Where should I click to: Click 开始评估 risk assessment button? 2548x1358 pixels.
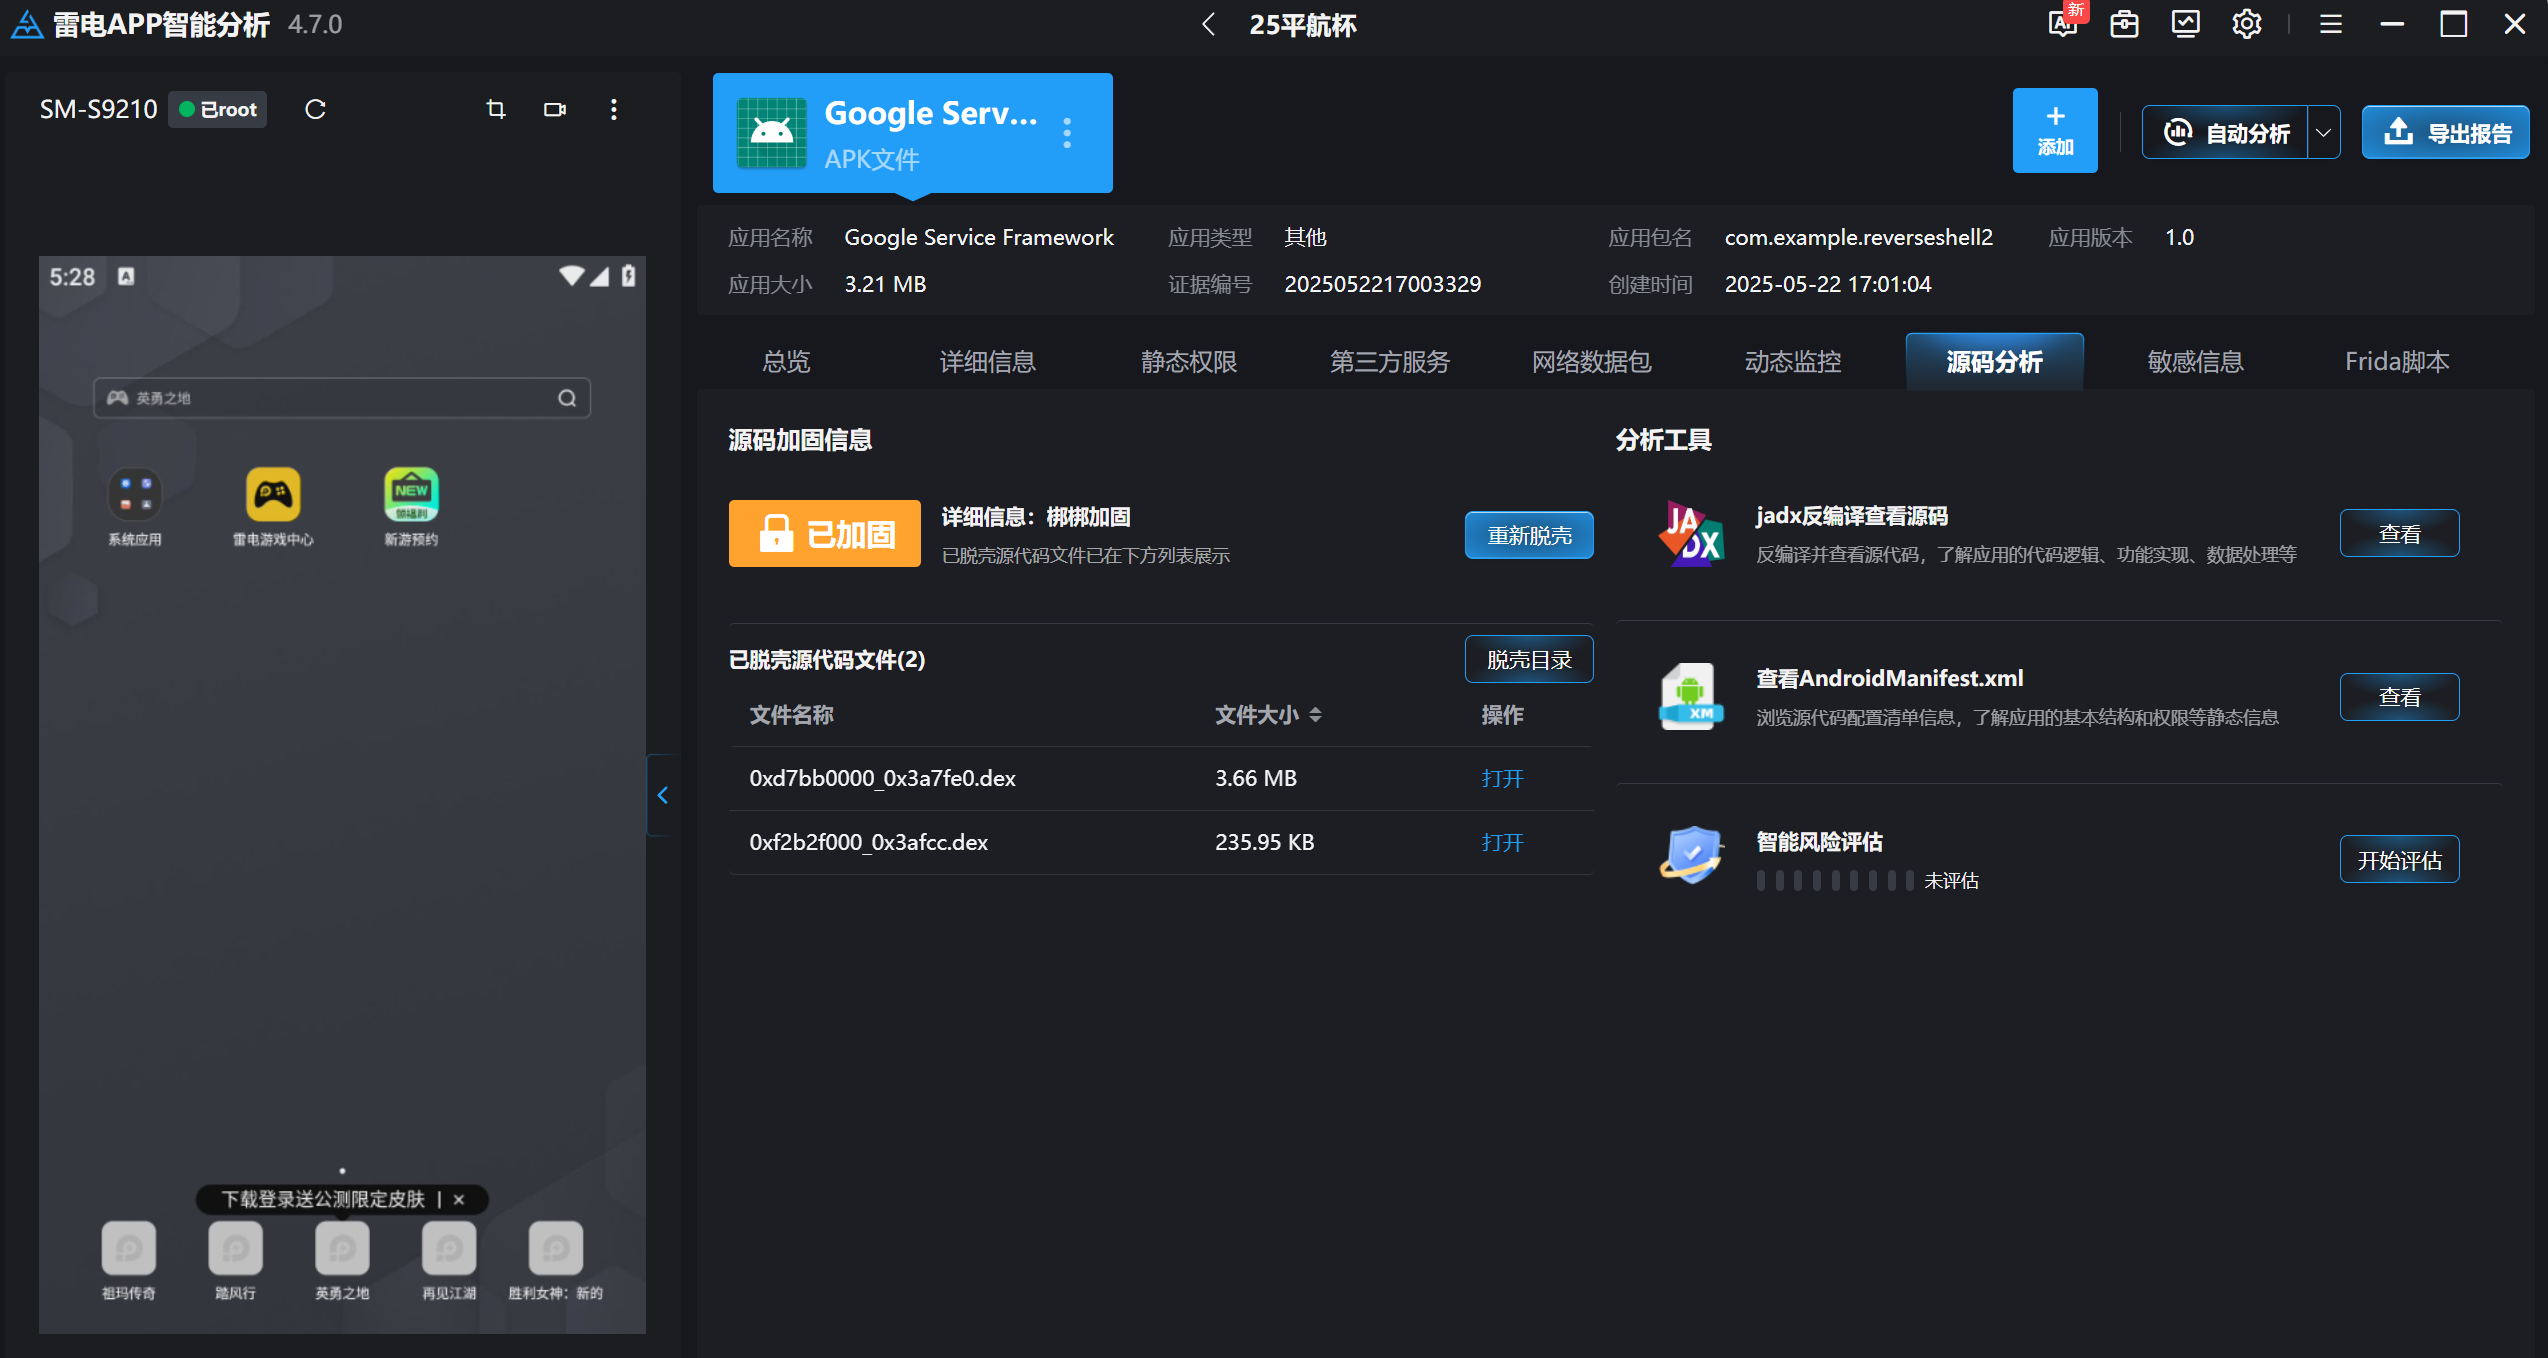tap(2399, 859)
